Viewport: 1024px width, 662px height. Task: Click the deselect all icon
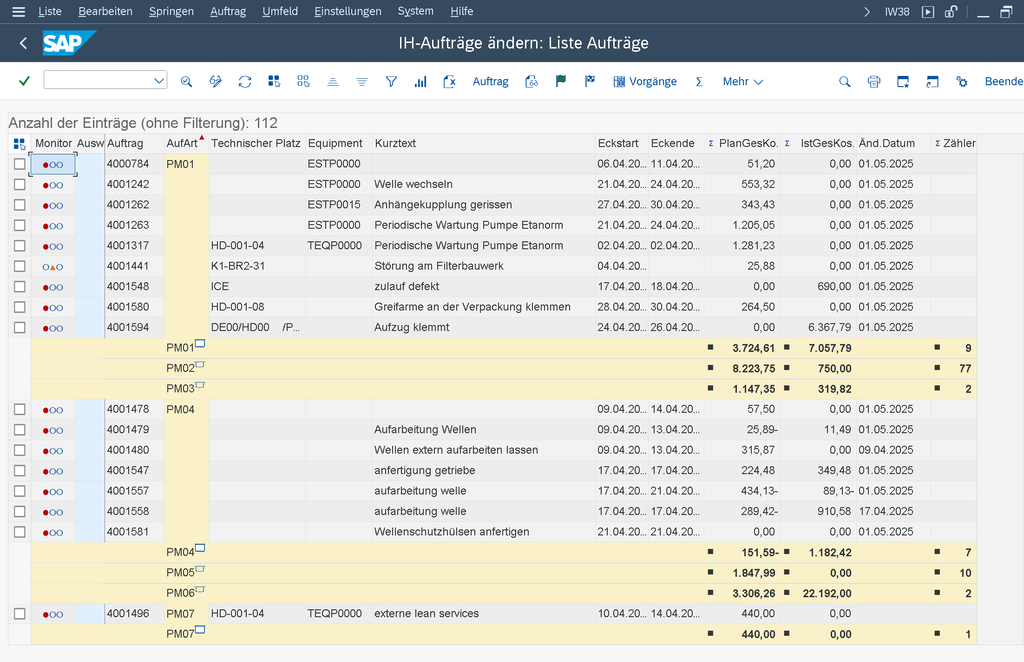pyautogui.click(x=303, y=82)
